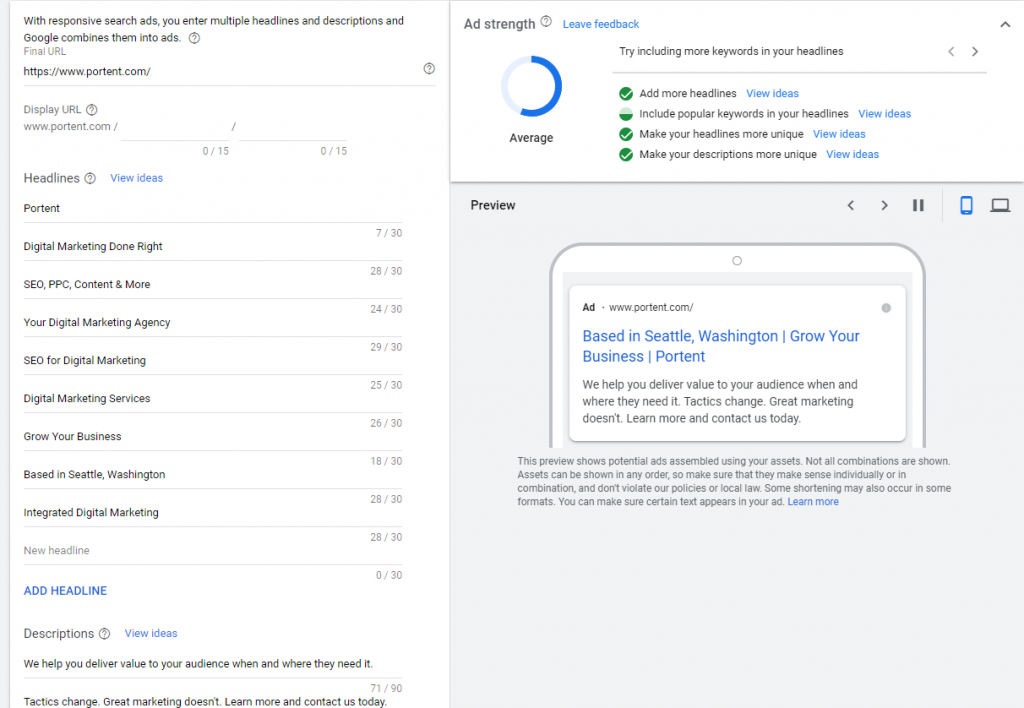Click the second Display URL path field
This screenshot has height=708, width=1024.
[x=293, y=128]
